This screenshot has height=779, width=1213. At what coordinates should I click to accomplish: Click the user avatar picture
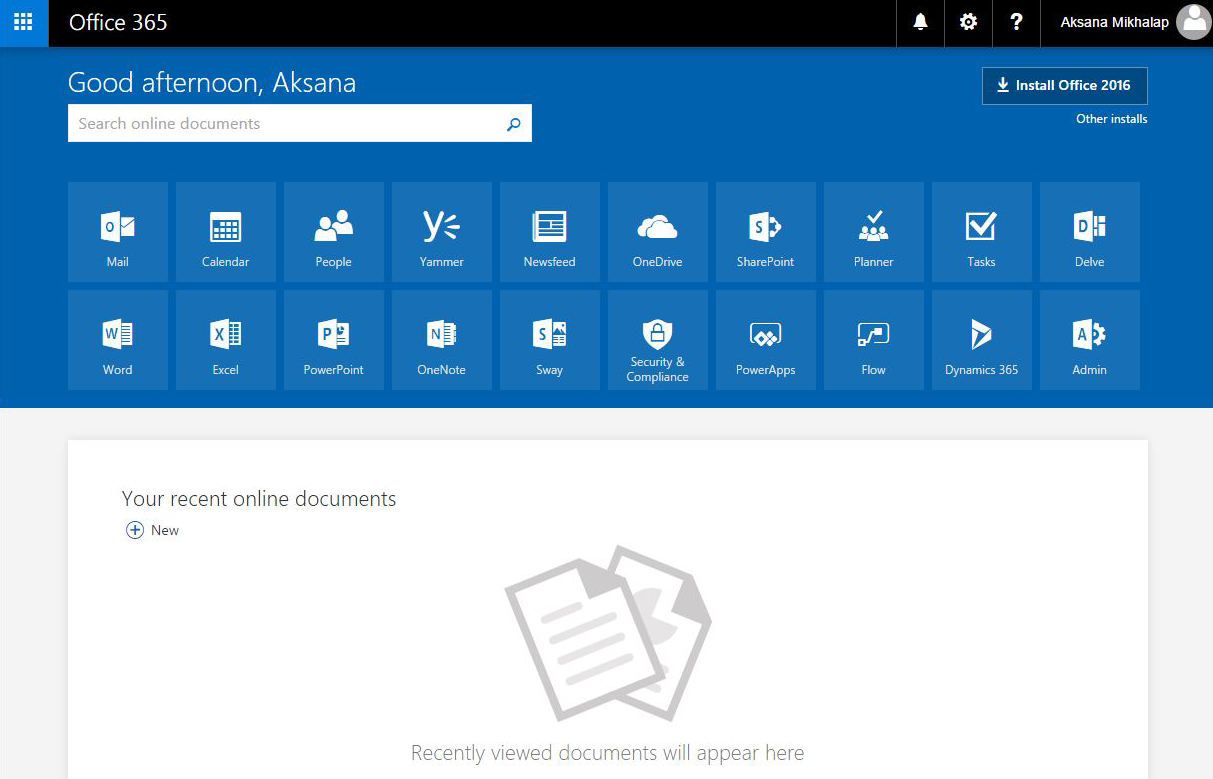(x=1193, y=22)
